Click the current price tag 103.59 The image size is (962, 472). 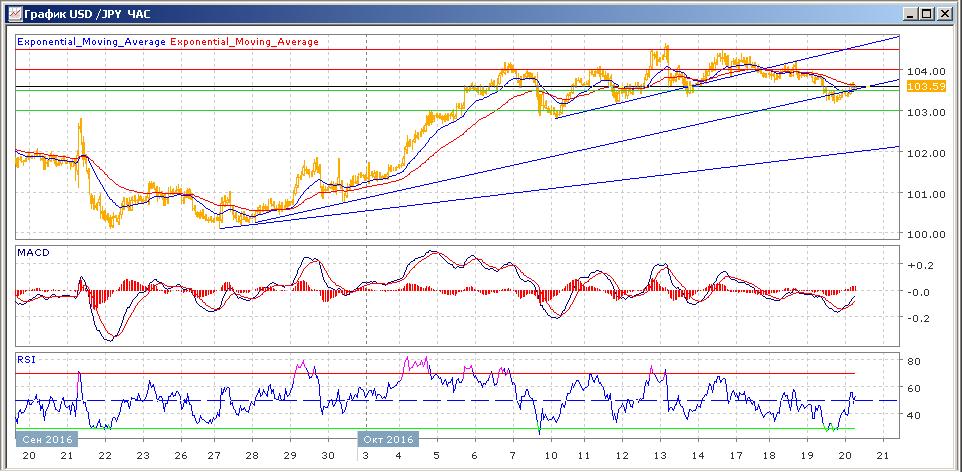925,87
